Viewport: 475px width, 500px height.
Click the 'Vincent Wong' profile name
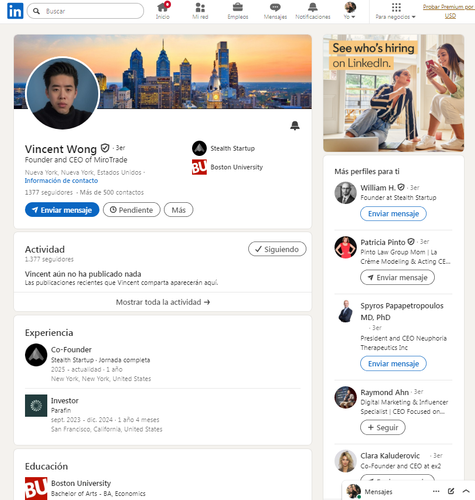pos(61,149)
